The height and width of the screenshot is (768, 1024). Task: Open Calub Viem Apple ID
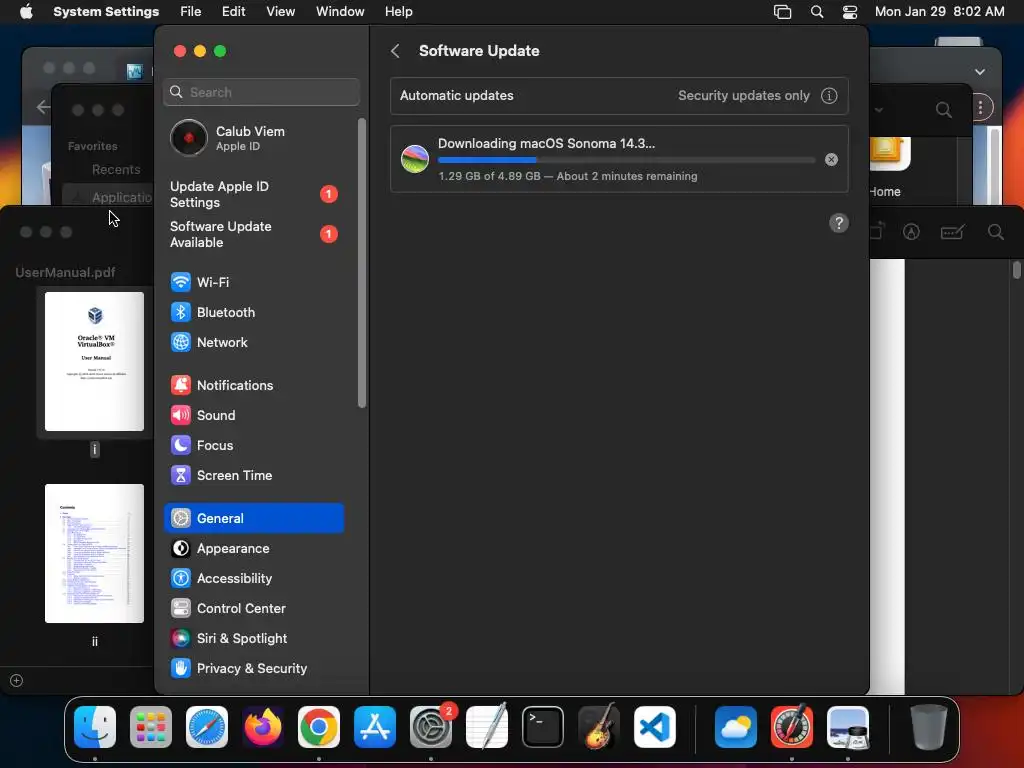[253, 138]
